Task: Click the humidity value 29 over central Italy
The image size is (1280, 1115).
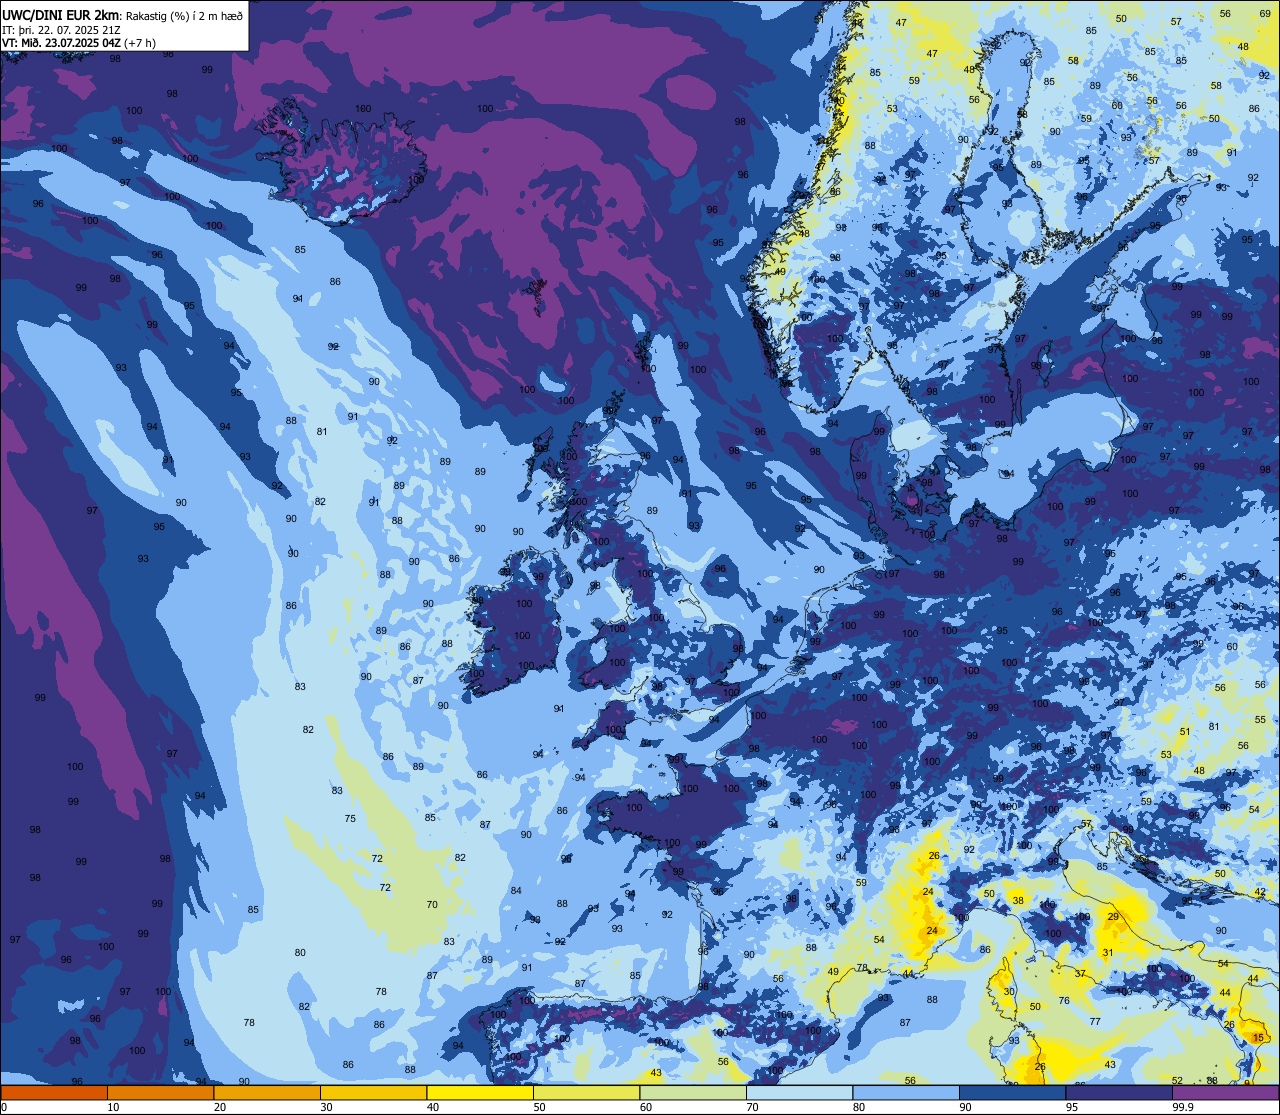Action: (1113, 917)
